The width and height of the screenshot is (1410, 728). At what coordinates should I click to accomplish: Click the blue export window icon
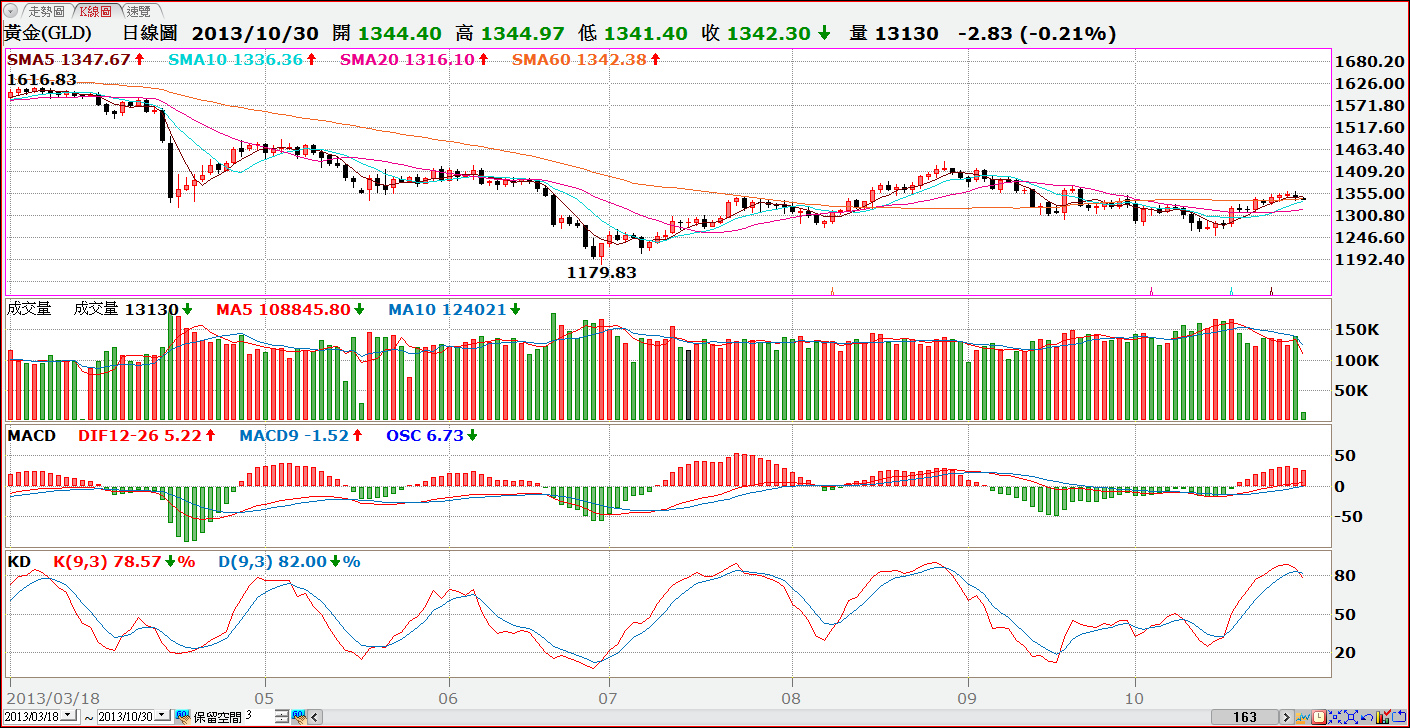click(1399, 717)
